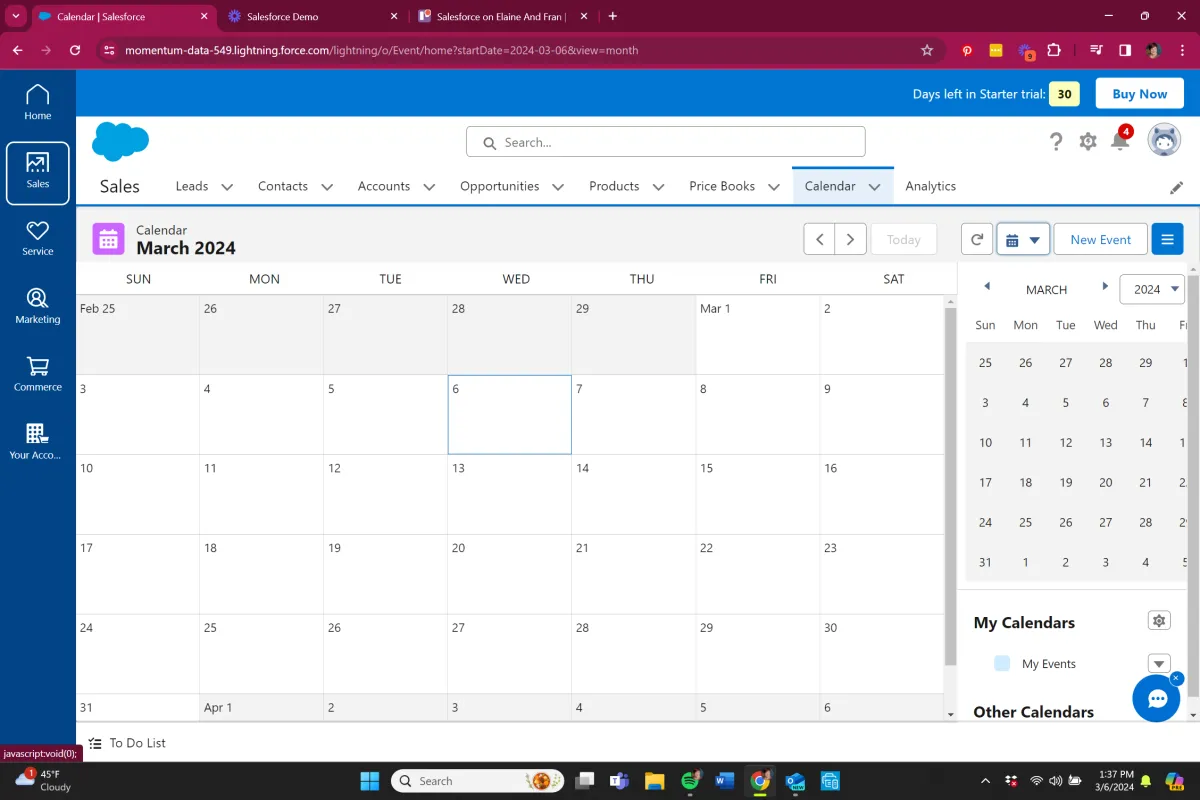Open the chat bubble assistant
Screen dimensions: 1200x800
pyautogui.click(x=1157, y=698)
